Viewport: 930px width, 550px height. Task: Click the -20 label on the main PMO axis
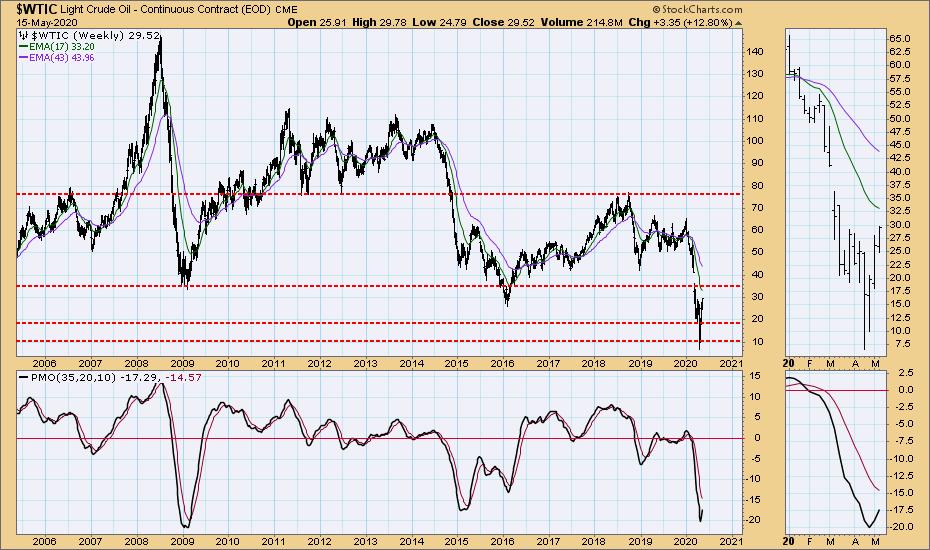(753, 520)
